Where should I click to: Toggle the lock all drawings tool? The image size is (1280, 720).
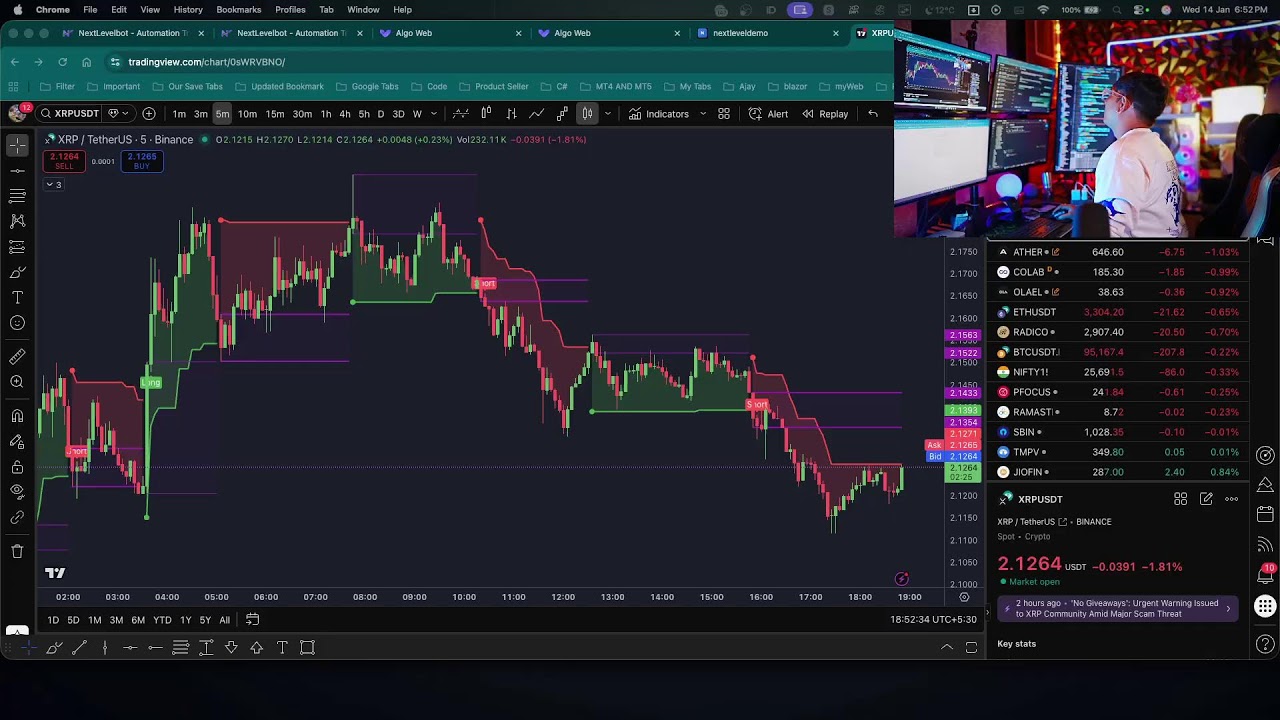click(17, 467)
